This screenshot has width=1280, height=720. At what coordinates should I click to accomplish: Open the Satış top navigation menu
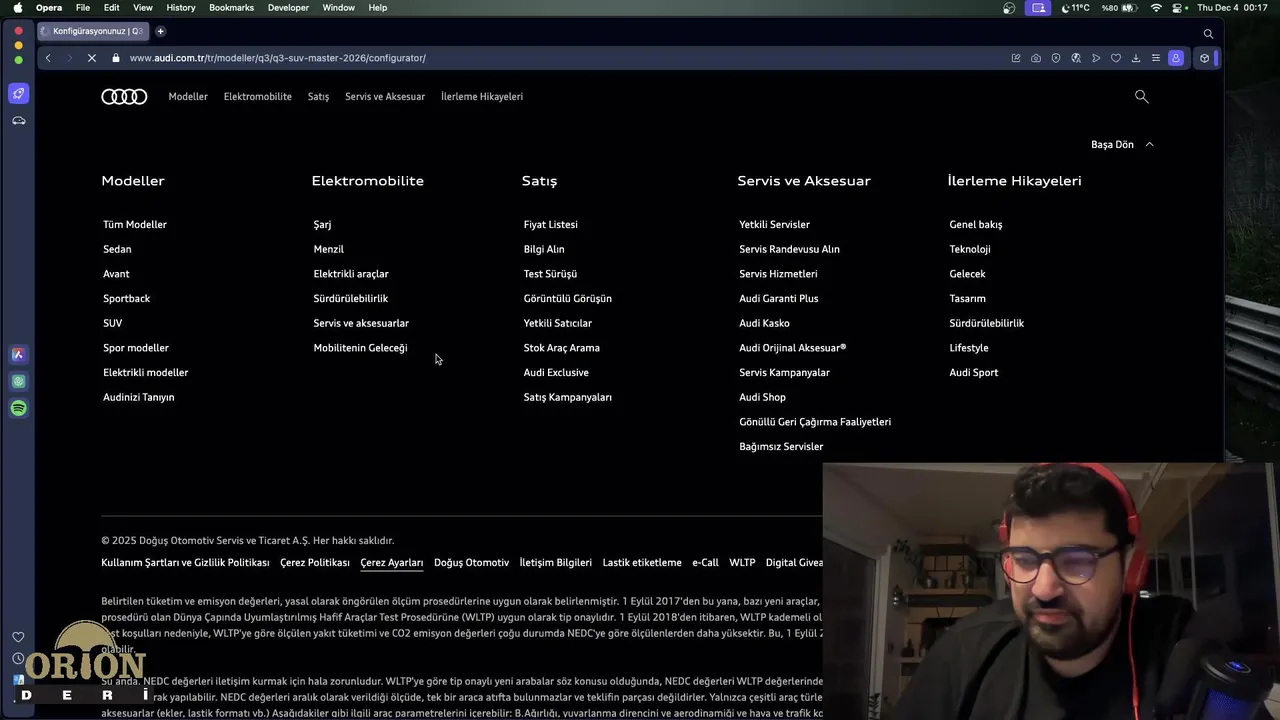click(x=318, y=97)
